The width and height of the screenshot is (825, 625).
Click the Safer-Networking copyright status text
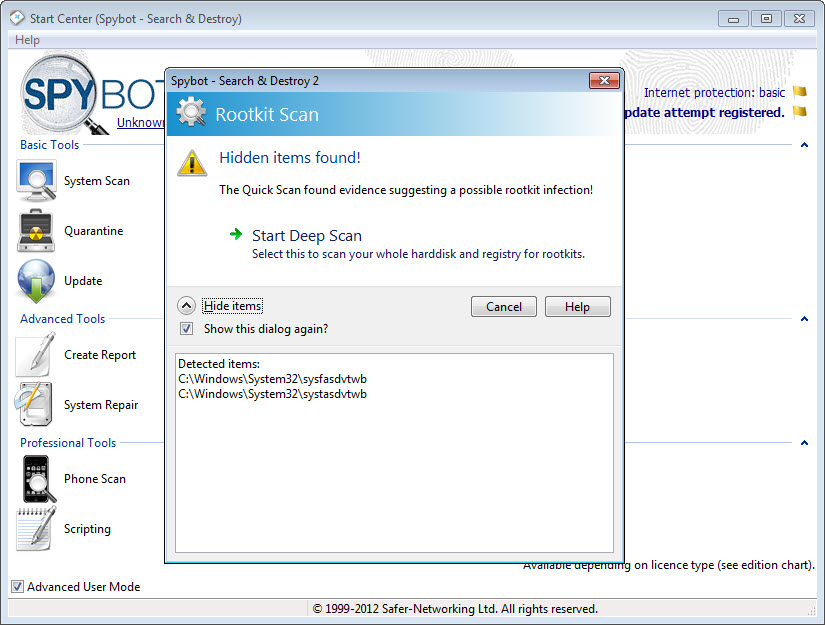pos(455,609)
